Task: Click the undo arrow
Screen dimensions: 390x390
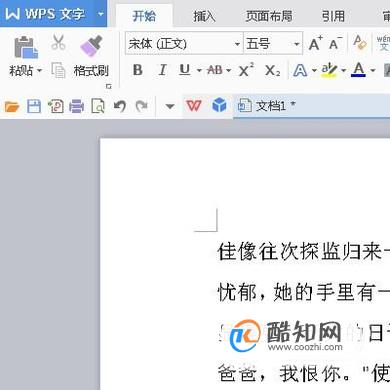Action: click(x=120, y=106)
